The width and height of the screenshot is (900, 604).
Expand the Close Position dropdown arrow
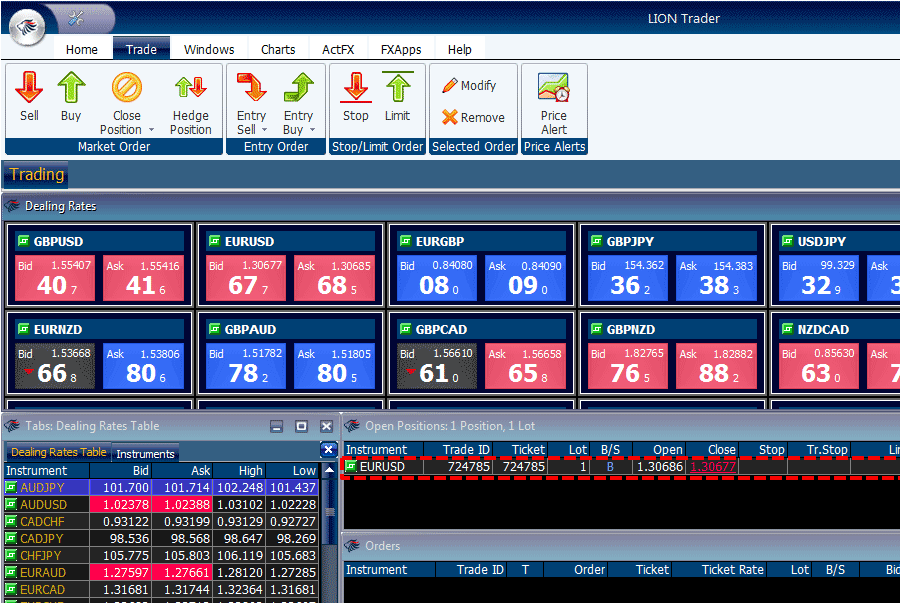[x=152, y=130]
